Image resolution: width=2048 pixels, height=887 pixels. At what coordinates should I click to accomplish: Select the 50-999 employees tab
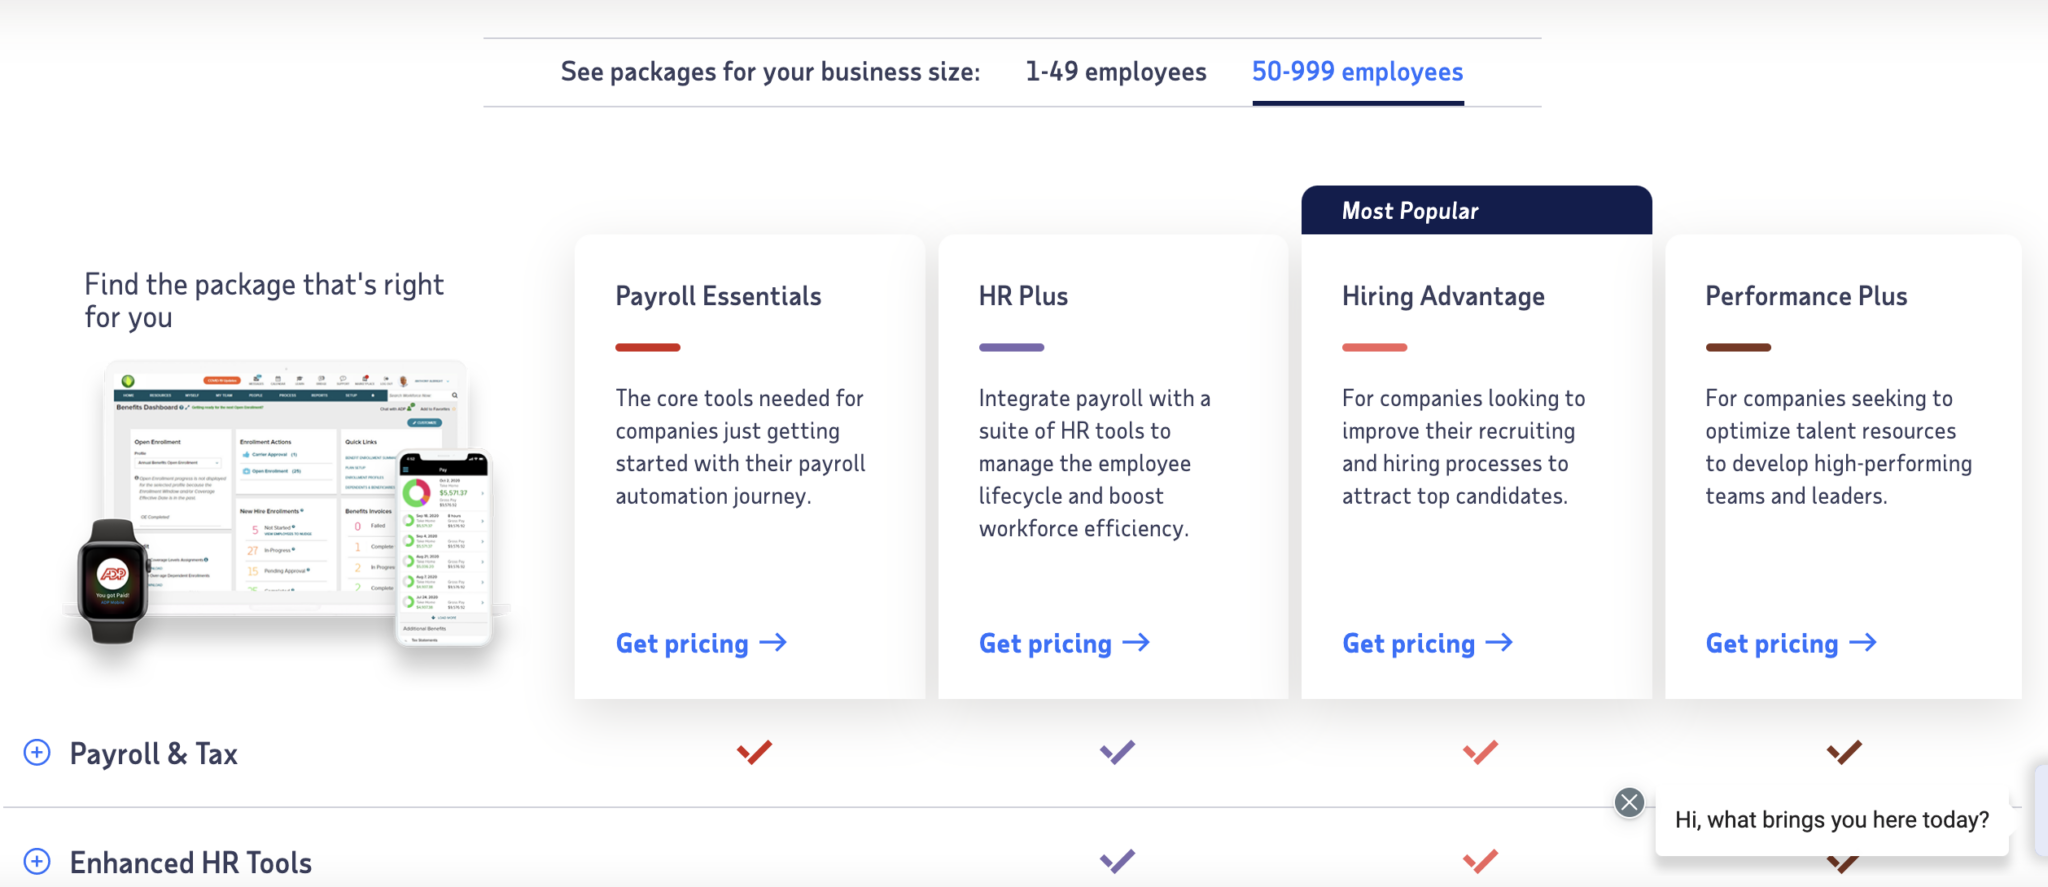tap(1357, 71)
